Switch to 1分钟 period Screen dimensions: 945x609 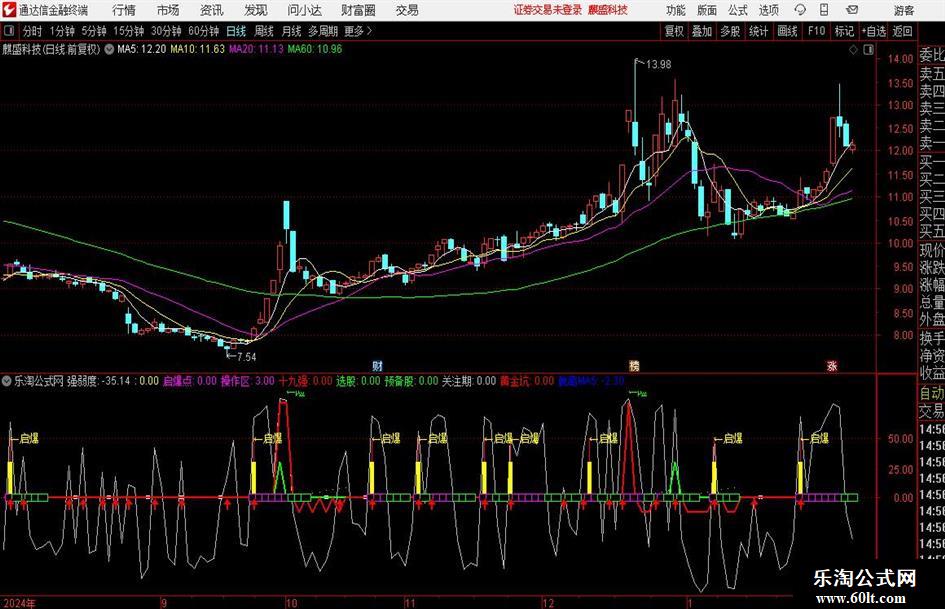pos(62,31)
